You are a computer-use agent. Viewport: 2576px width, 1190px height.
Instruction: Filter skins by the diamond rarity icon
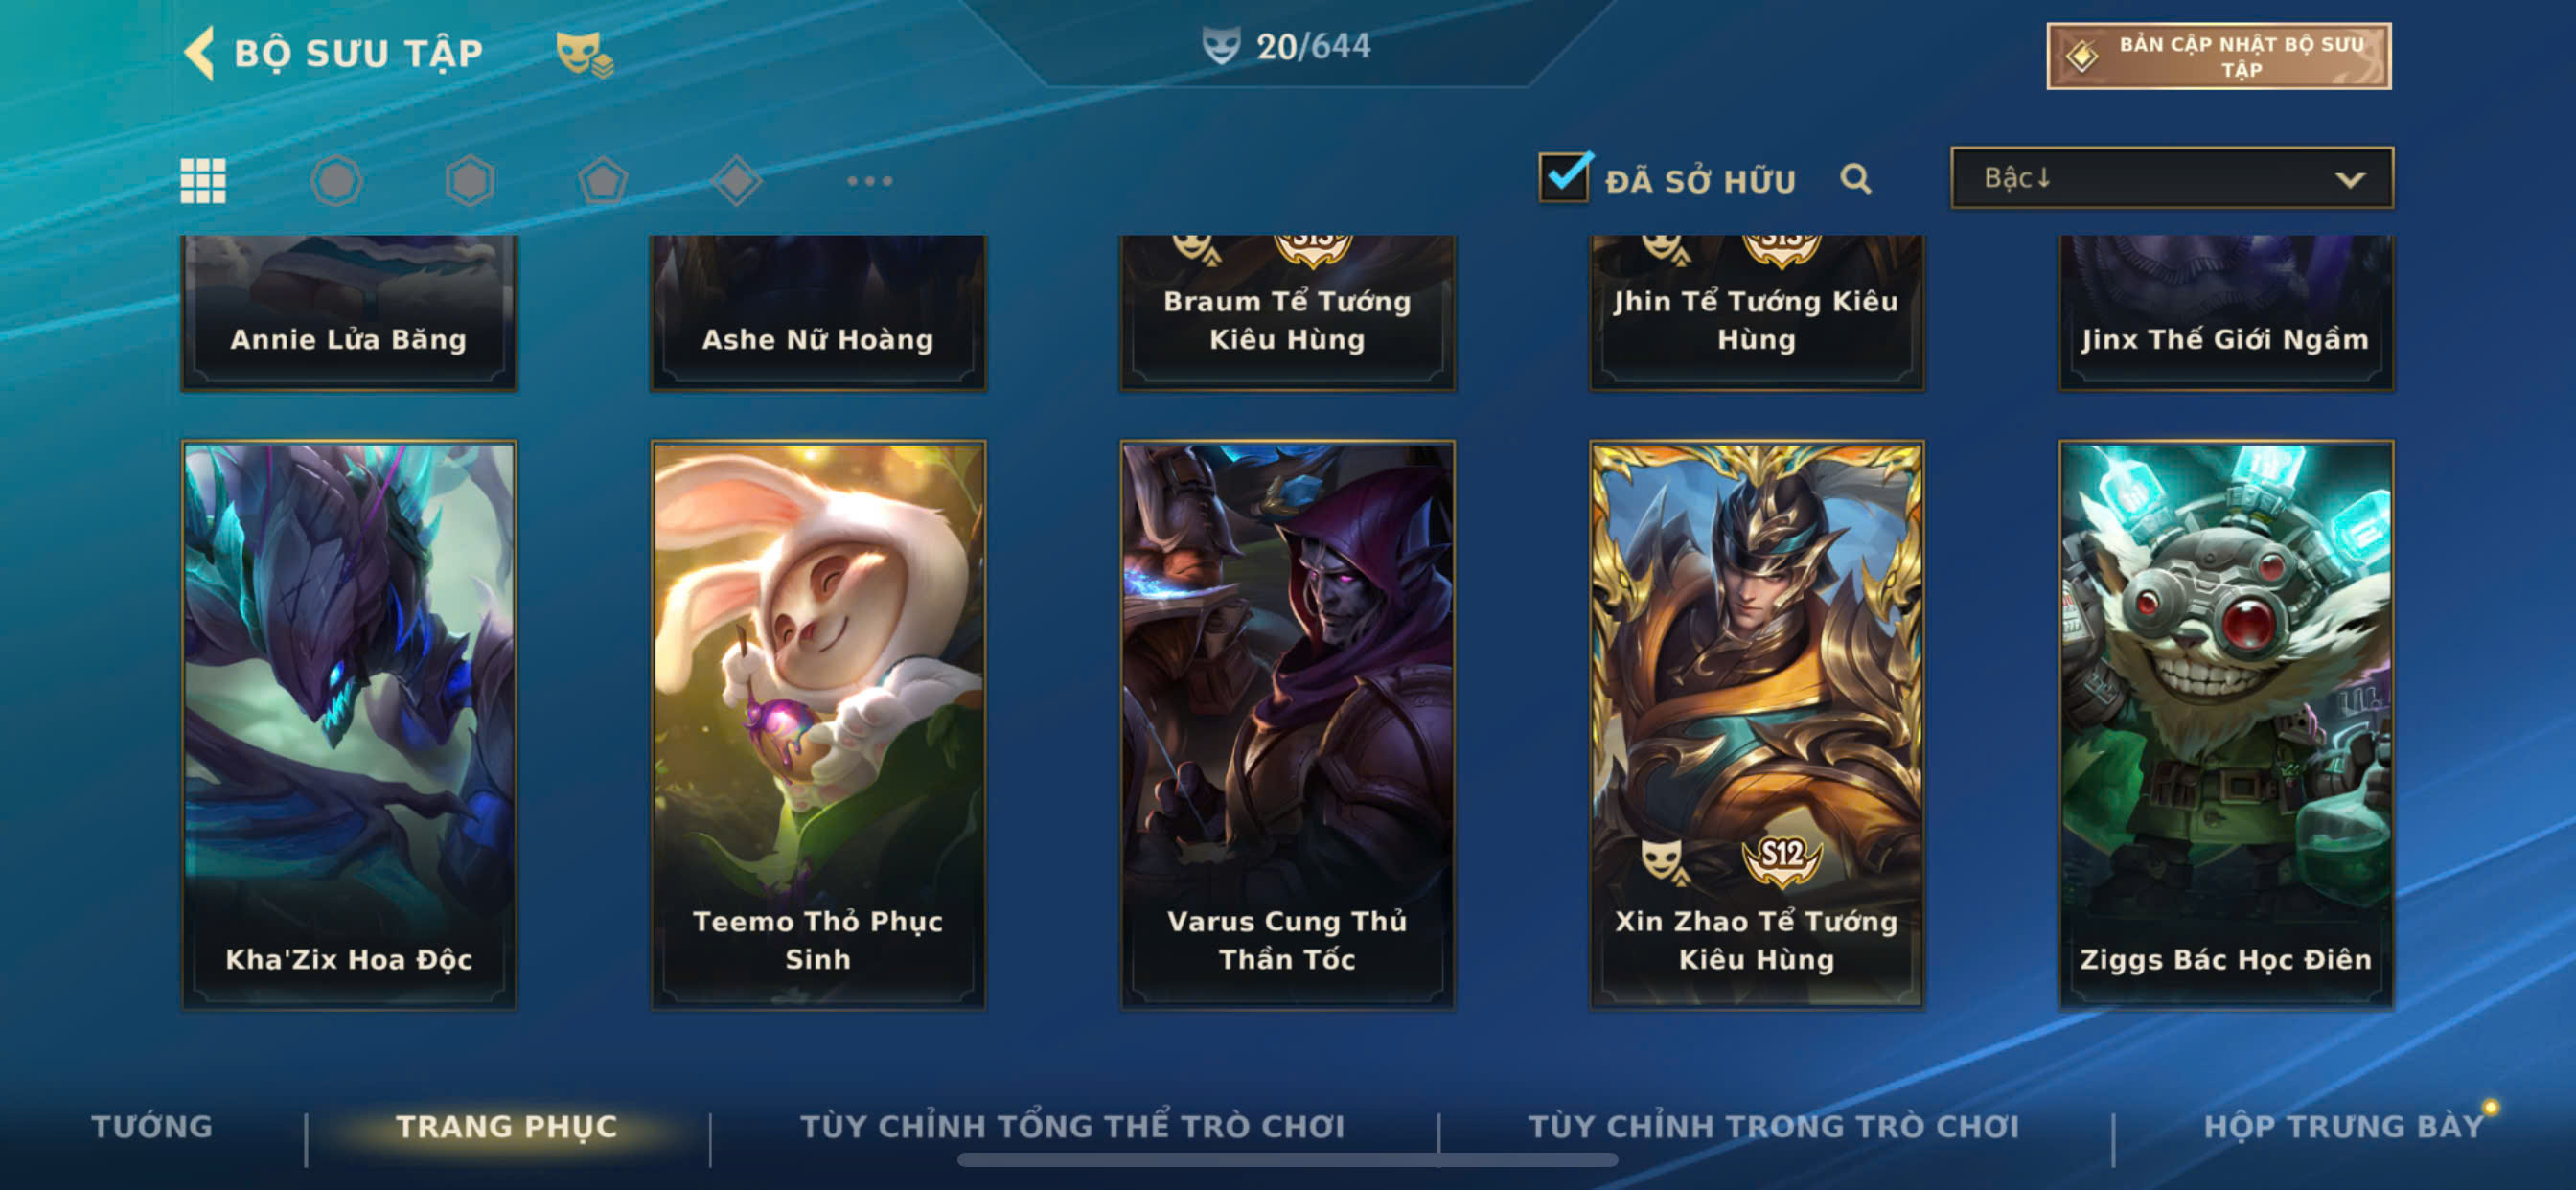pos(737,181)
